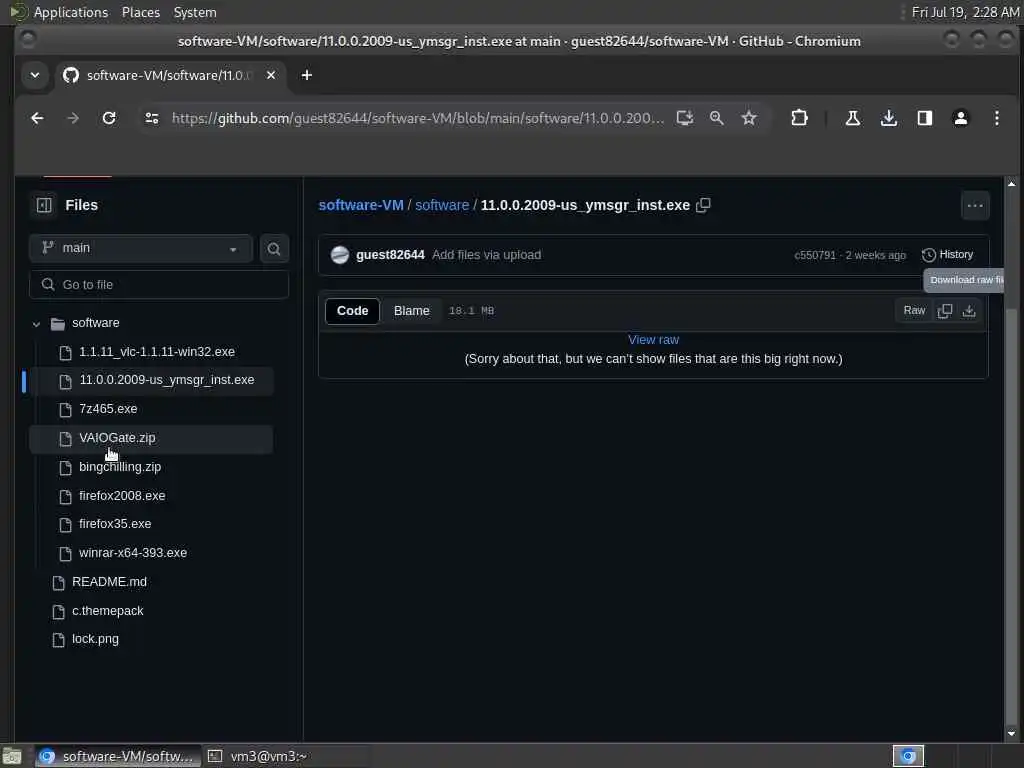Screen dimensions: 1024x768
Task: Switch to the Code tab
Action: [x=352, y=311]
